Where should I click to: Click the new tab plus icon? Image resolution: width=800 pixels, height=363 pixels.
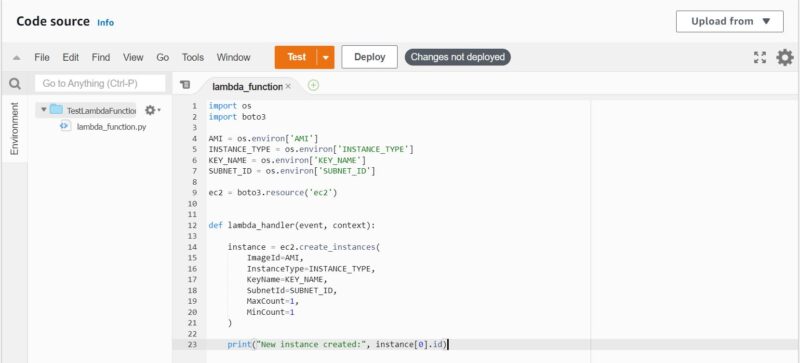tap(314, 85)
